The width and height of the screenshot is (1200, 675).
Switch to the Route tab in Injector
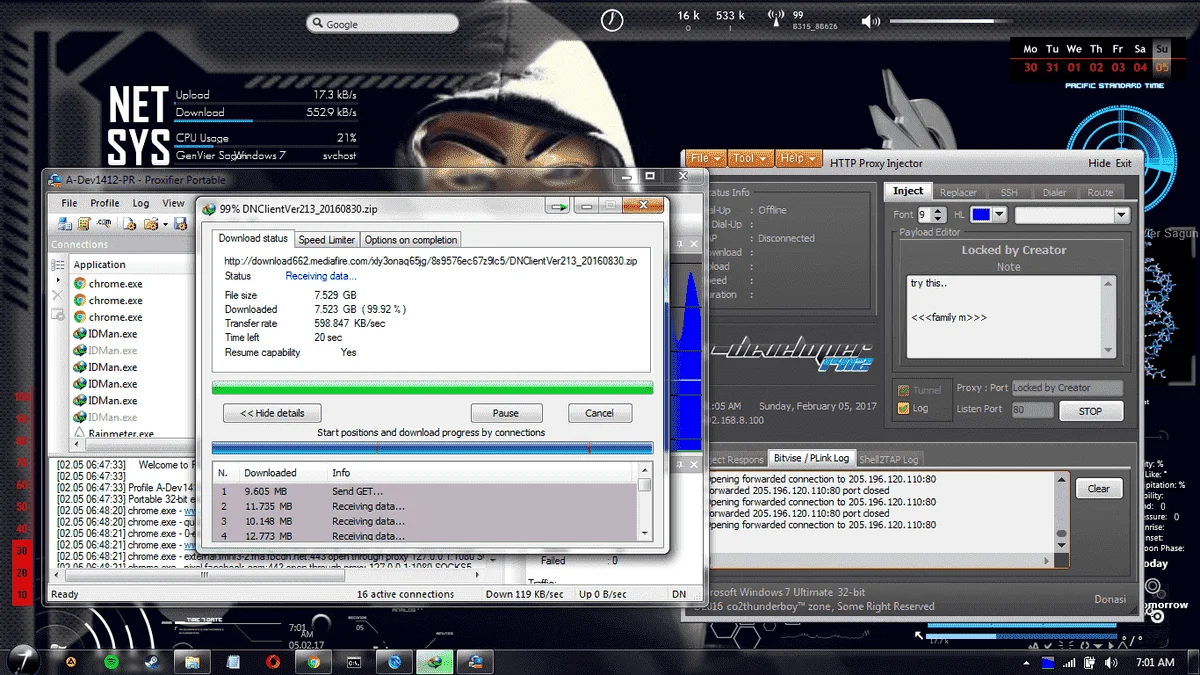[x=1100, y=192]
